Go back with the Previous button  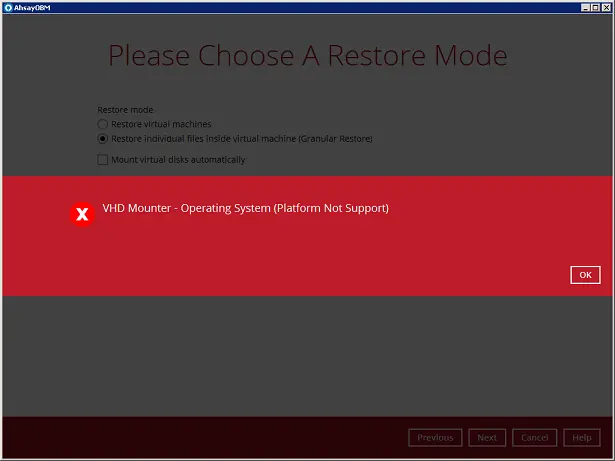(435, 437)
